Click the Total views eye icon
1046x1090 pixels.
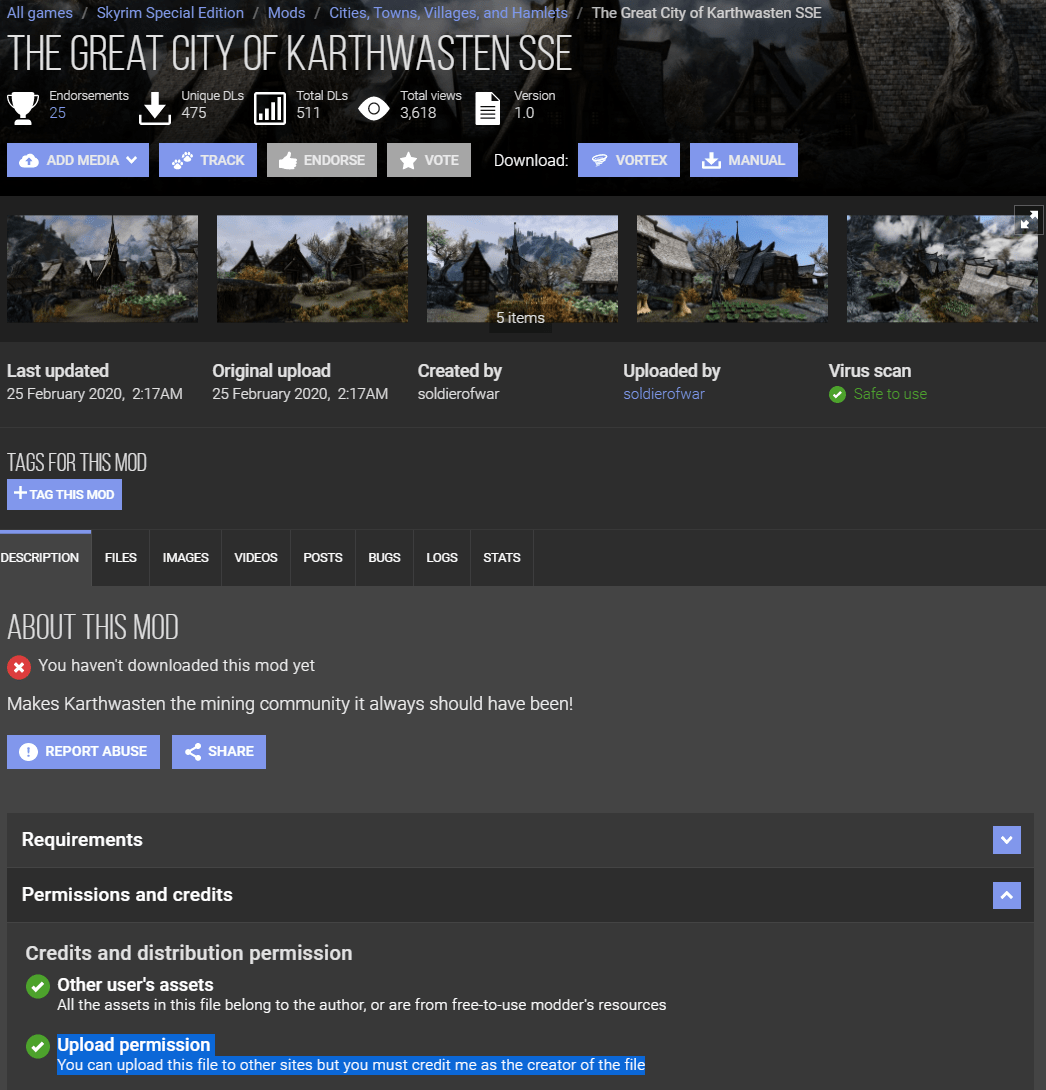pos(374,108)
